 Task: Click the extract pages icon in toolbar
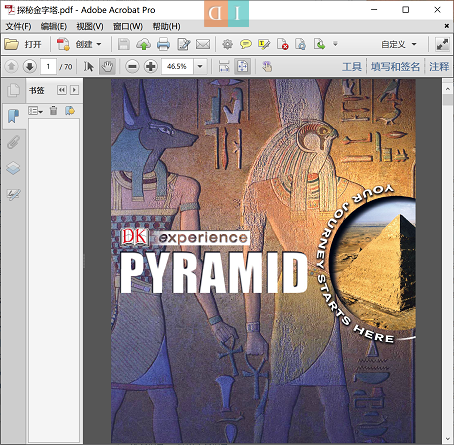(319, 44)
